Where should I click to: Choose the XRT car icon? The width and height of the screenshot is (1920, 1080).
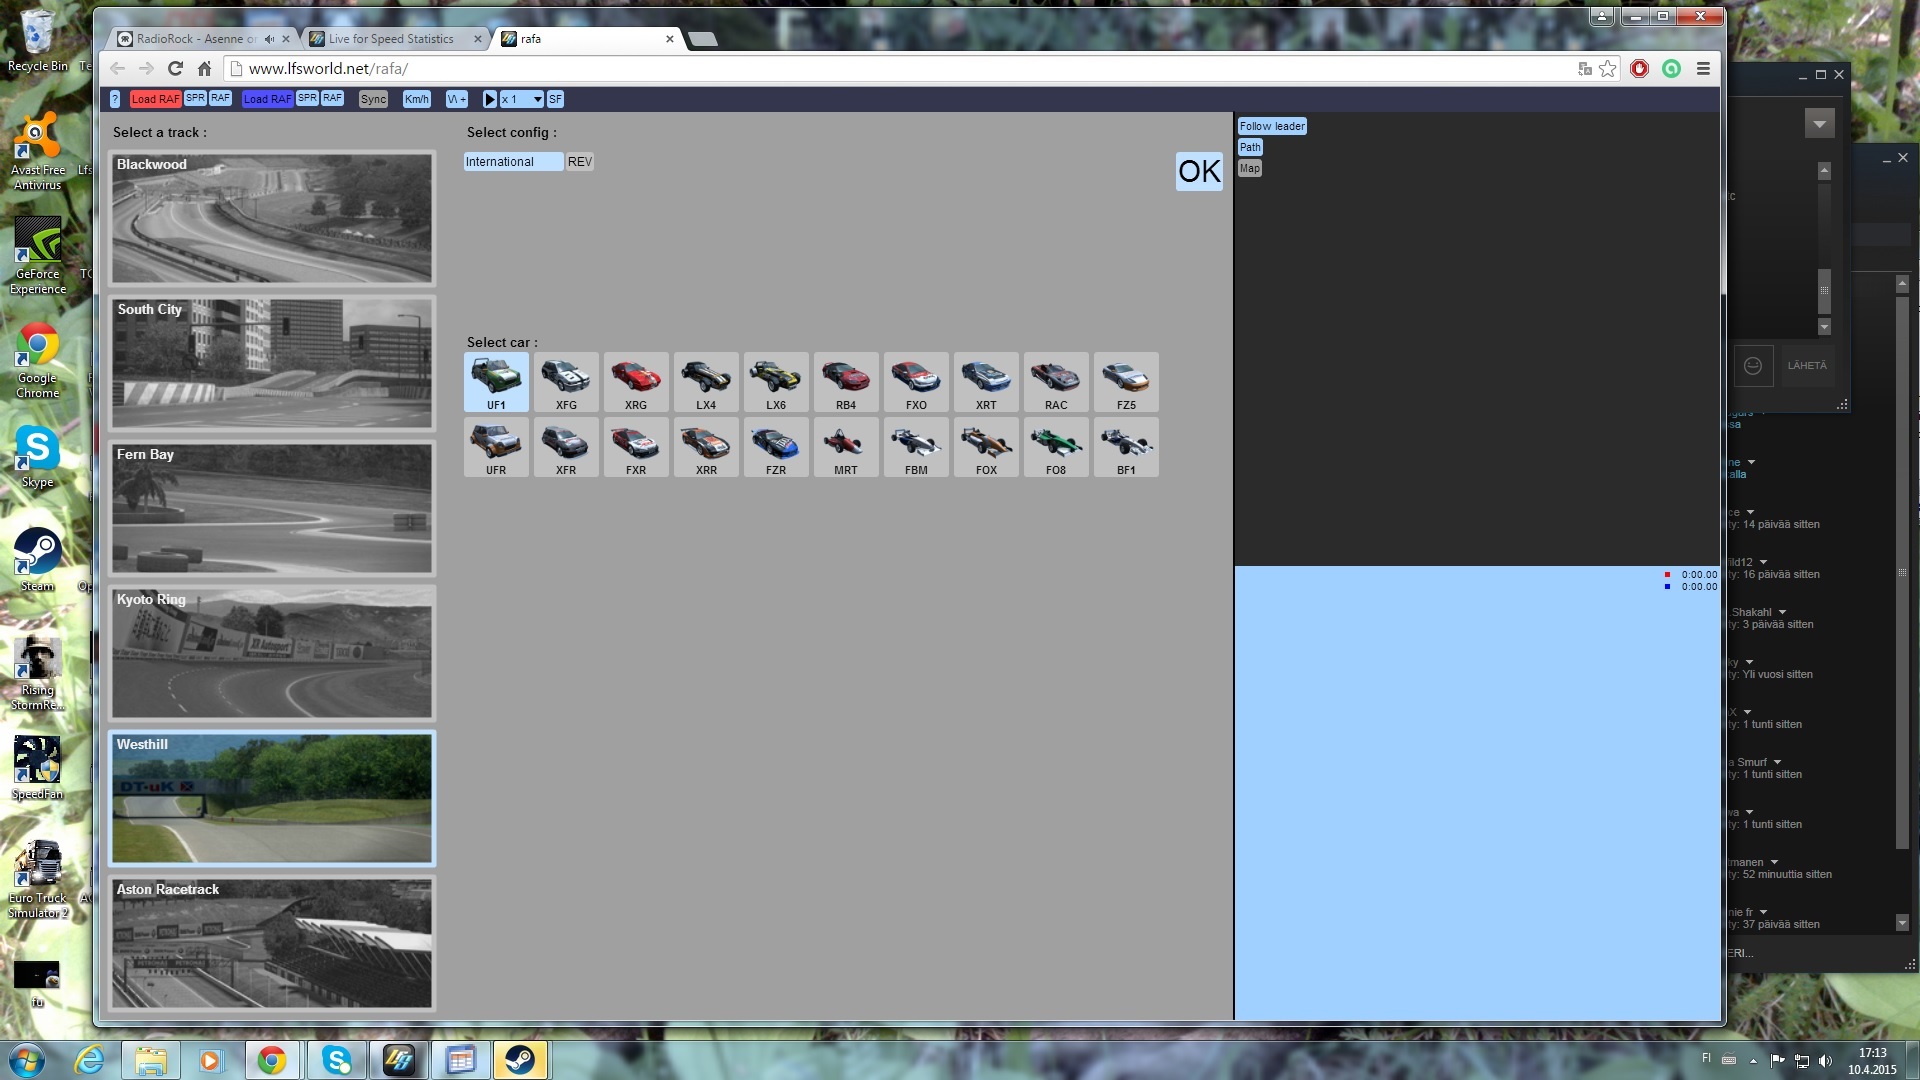pos(986,381)
